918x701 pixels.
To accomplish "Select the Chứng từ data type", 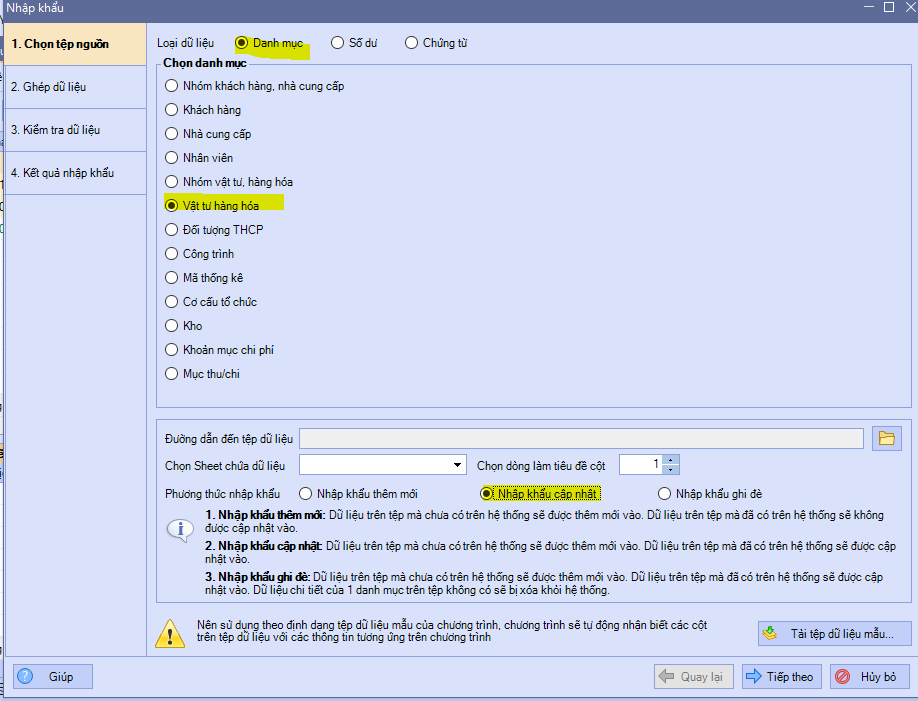I will (x=412, y=43).
